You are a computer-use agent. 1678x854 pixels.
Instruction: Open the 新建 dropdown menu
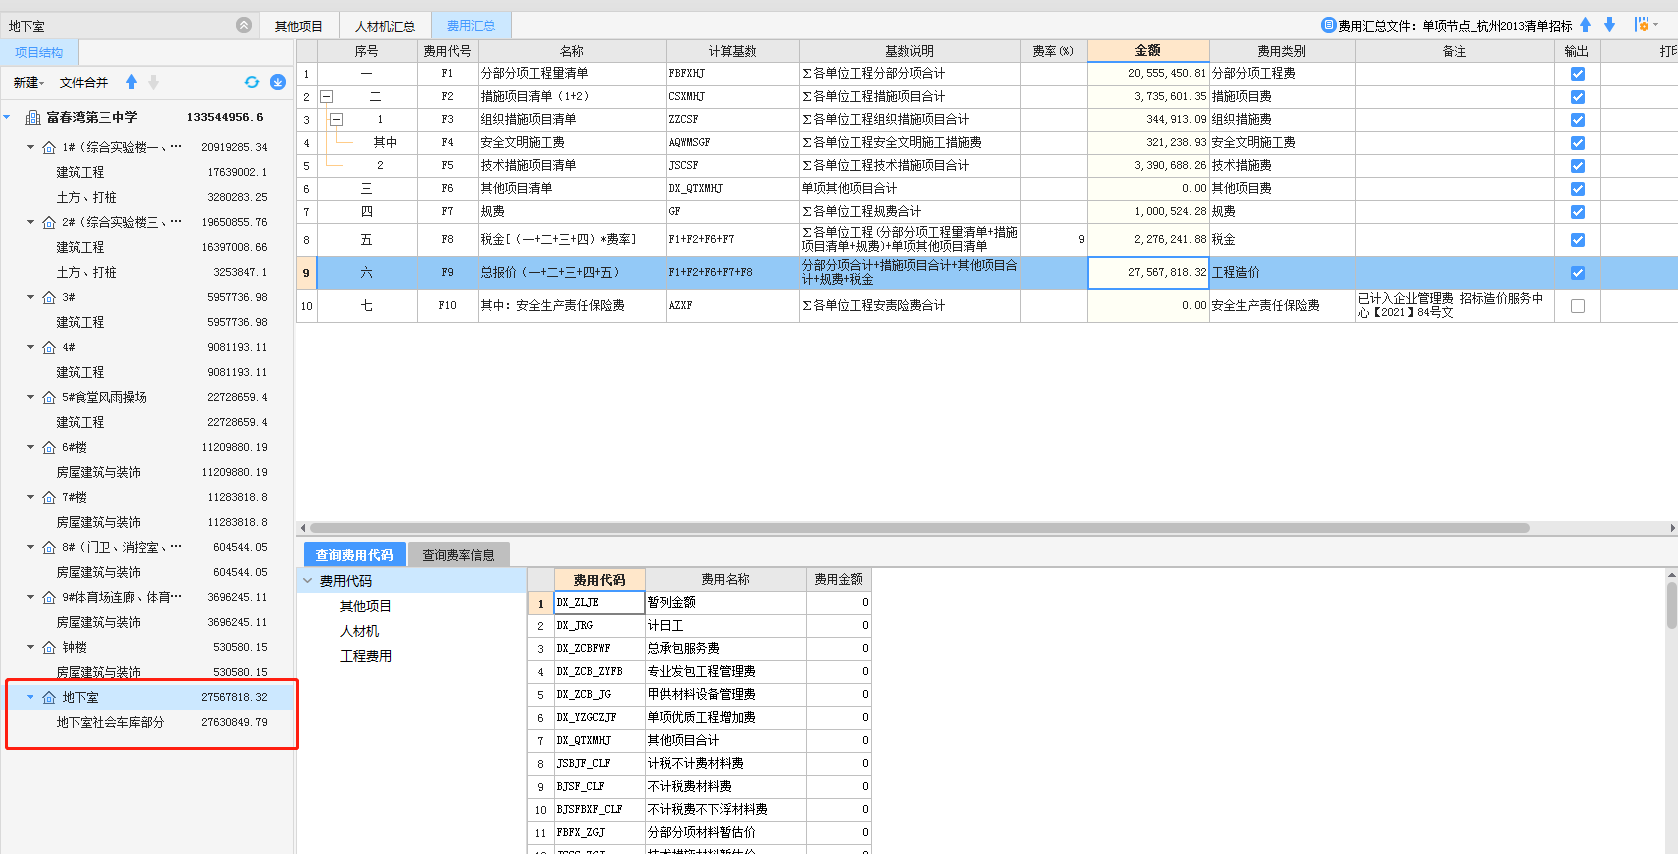[x=29, y=82]
